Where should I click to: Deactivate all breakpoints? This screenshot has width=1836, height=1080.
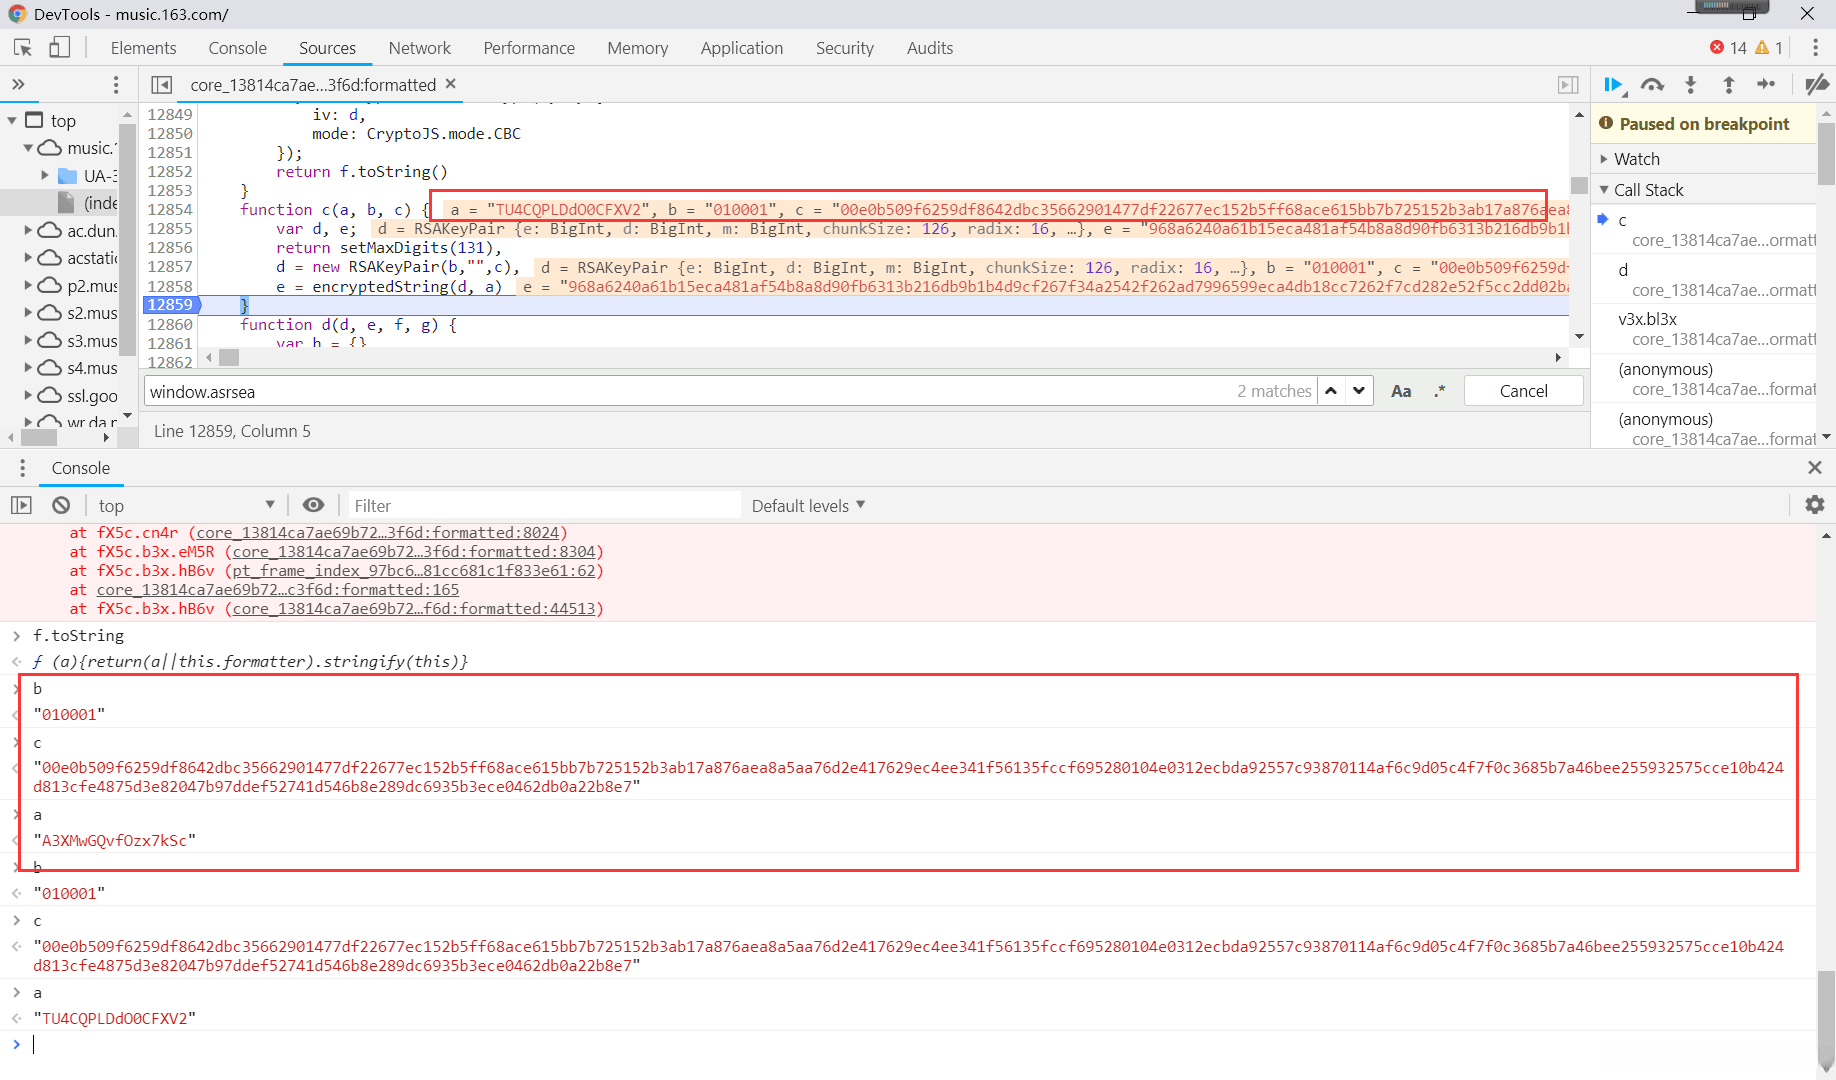[x=1817, y=85]
